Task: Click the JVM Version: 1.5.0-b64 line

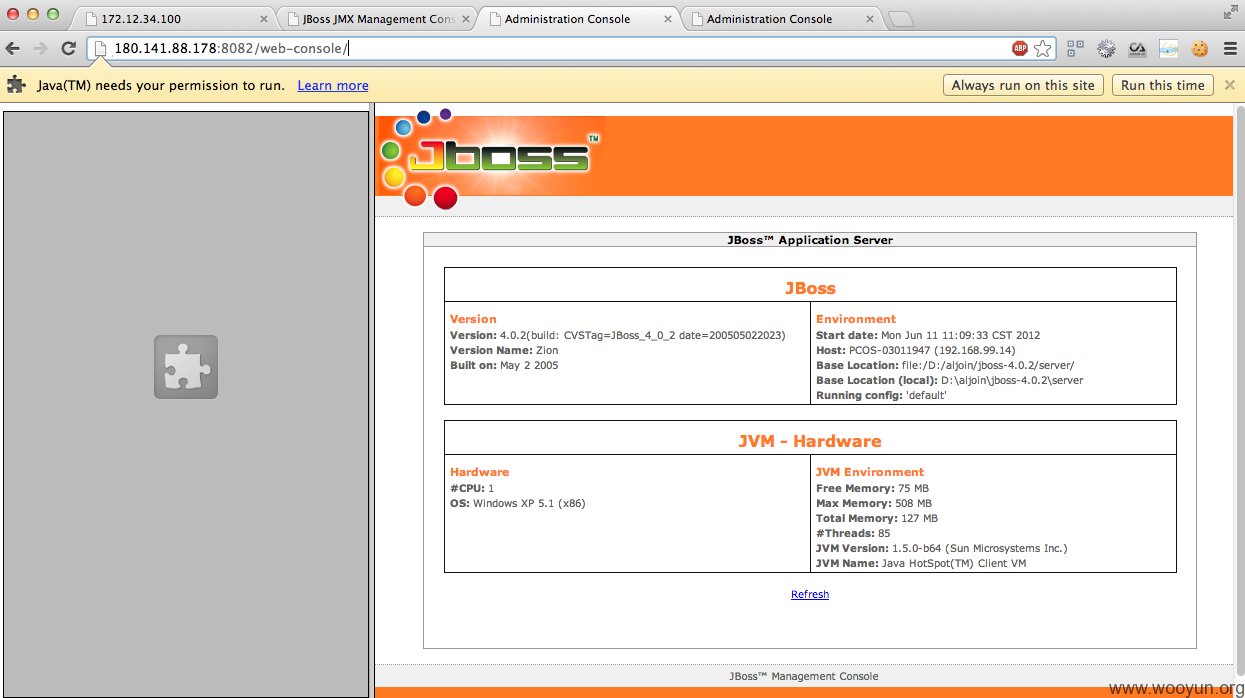Action: point(941,548)
